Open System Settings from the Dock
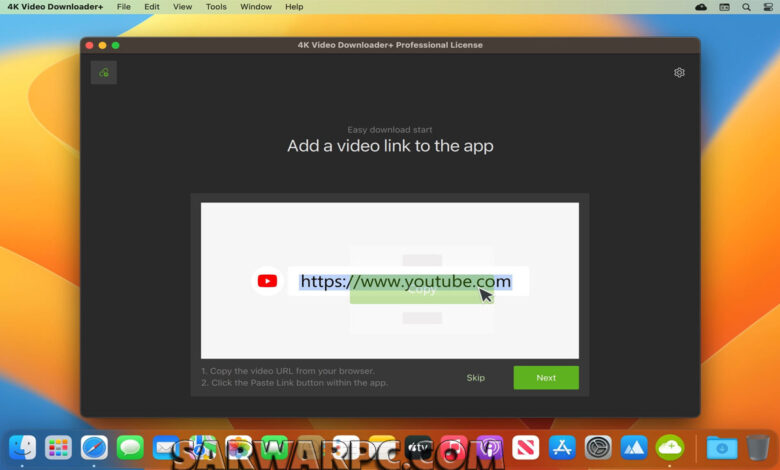Image resolution: width=780 pixels, height=470 pixels. coord(598,447)
